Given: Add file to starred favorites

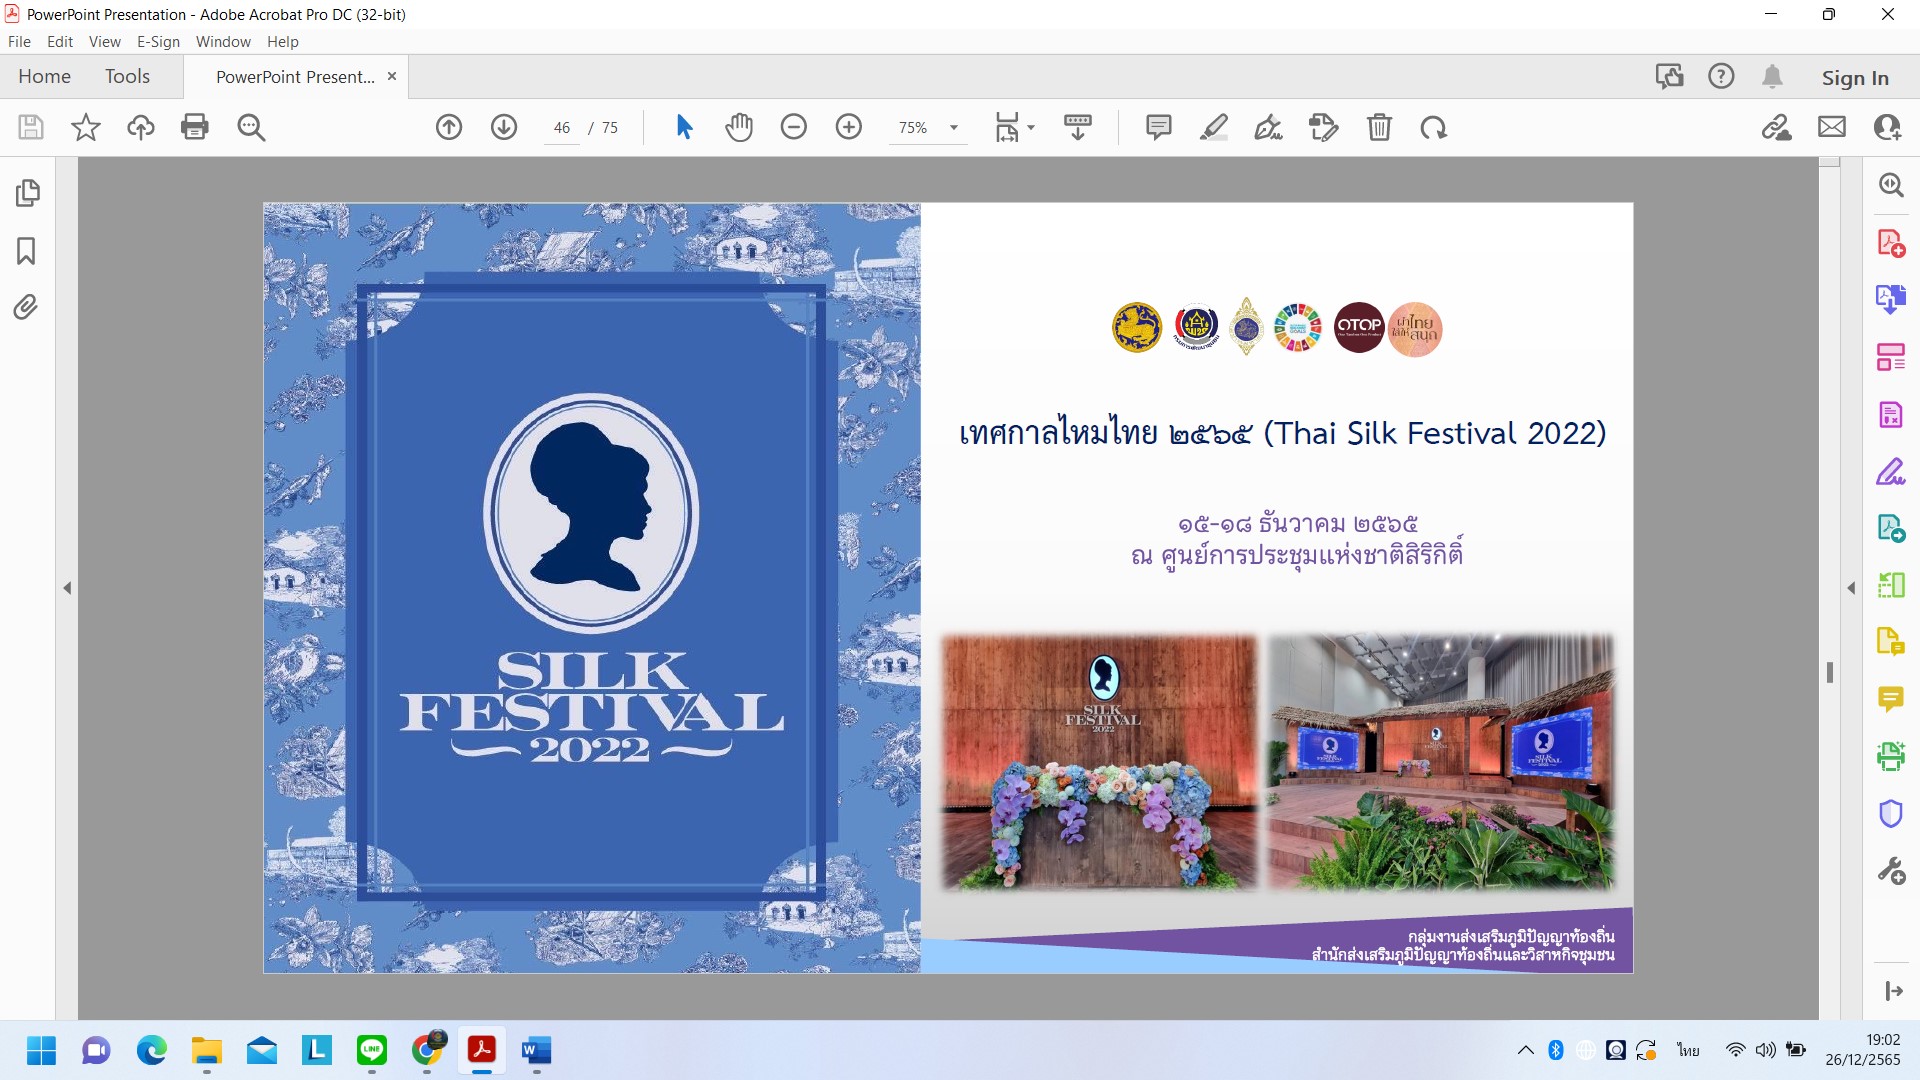Looking at the screenshot, I should (x=86, y=127).
